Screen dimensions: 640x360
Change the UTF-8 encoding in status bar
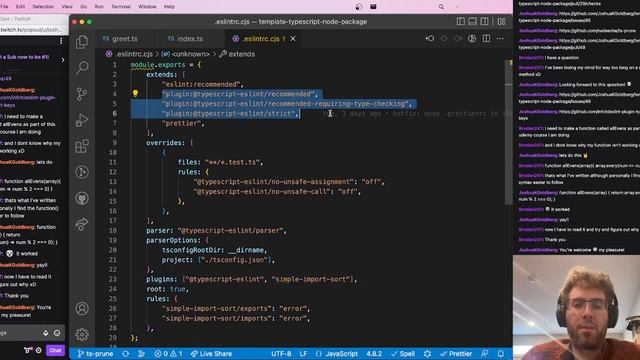click(x=281, y=354)
